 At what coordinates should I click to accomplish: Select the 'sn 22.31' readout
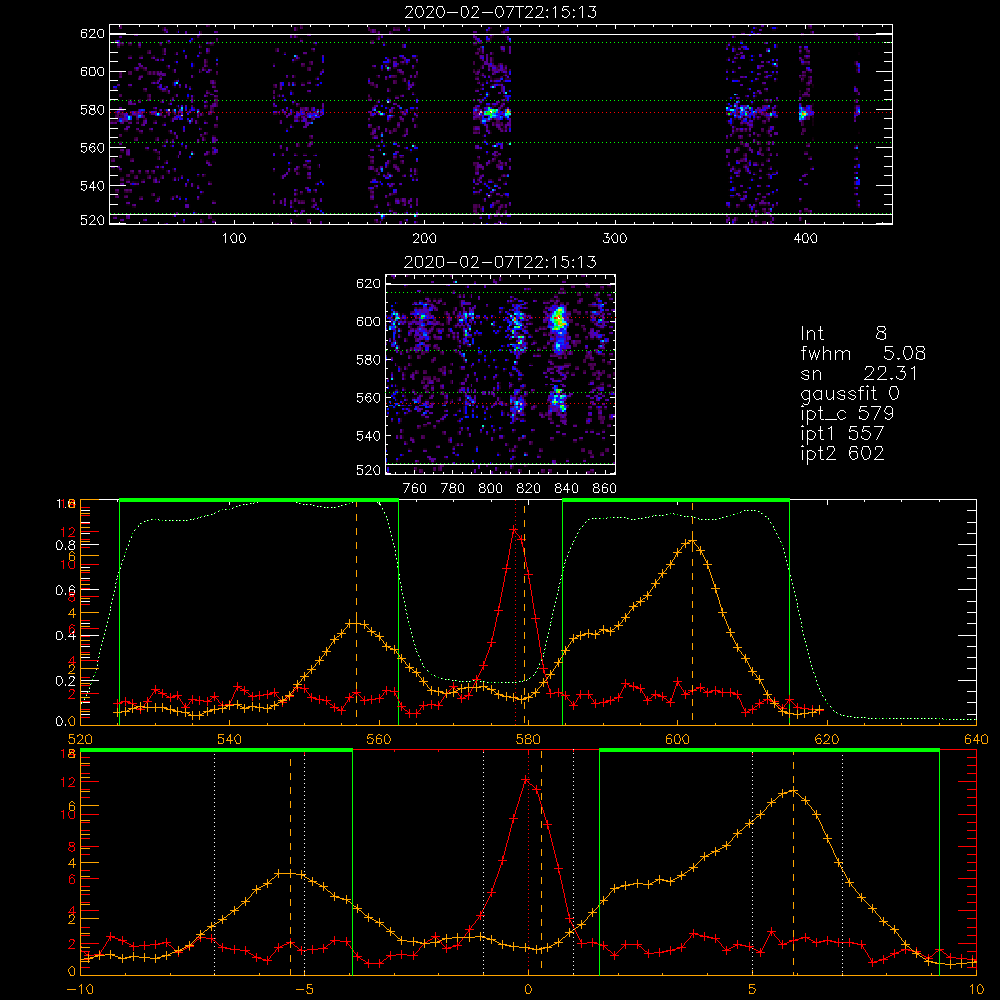[x=859, y=373]
